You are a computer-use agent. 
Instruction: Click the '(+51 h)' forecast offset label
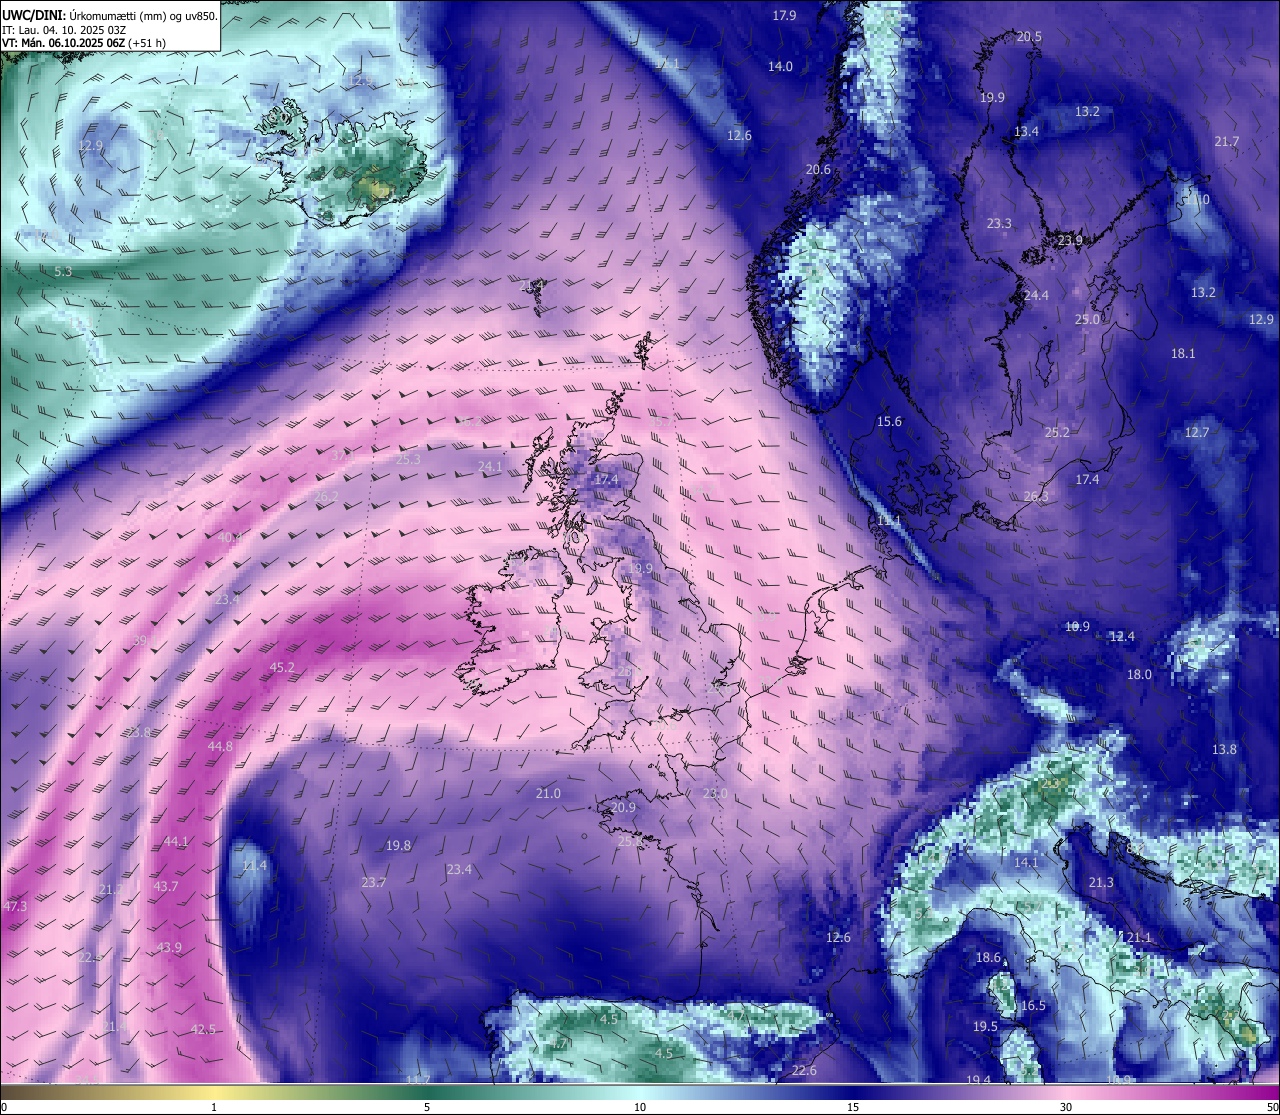tap(147, 44)
